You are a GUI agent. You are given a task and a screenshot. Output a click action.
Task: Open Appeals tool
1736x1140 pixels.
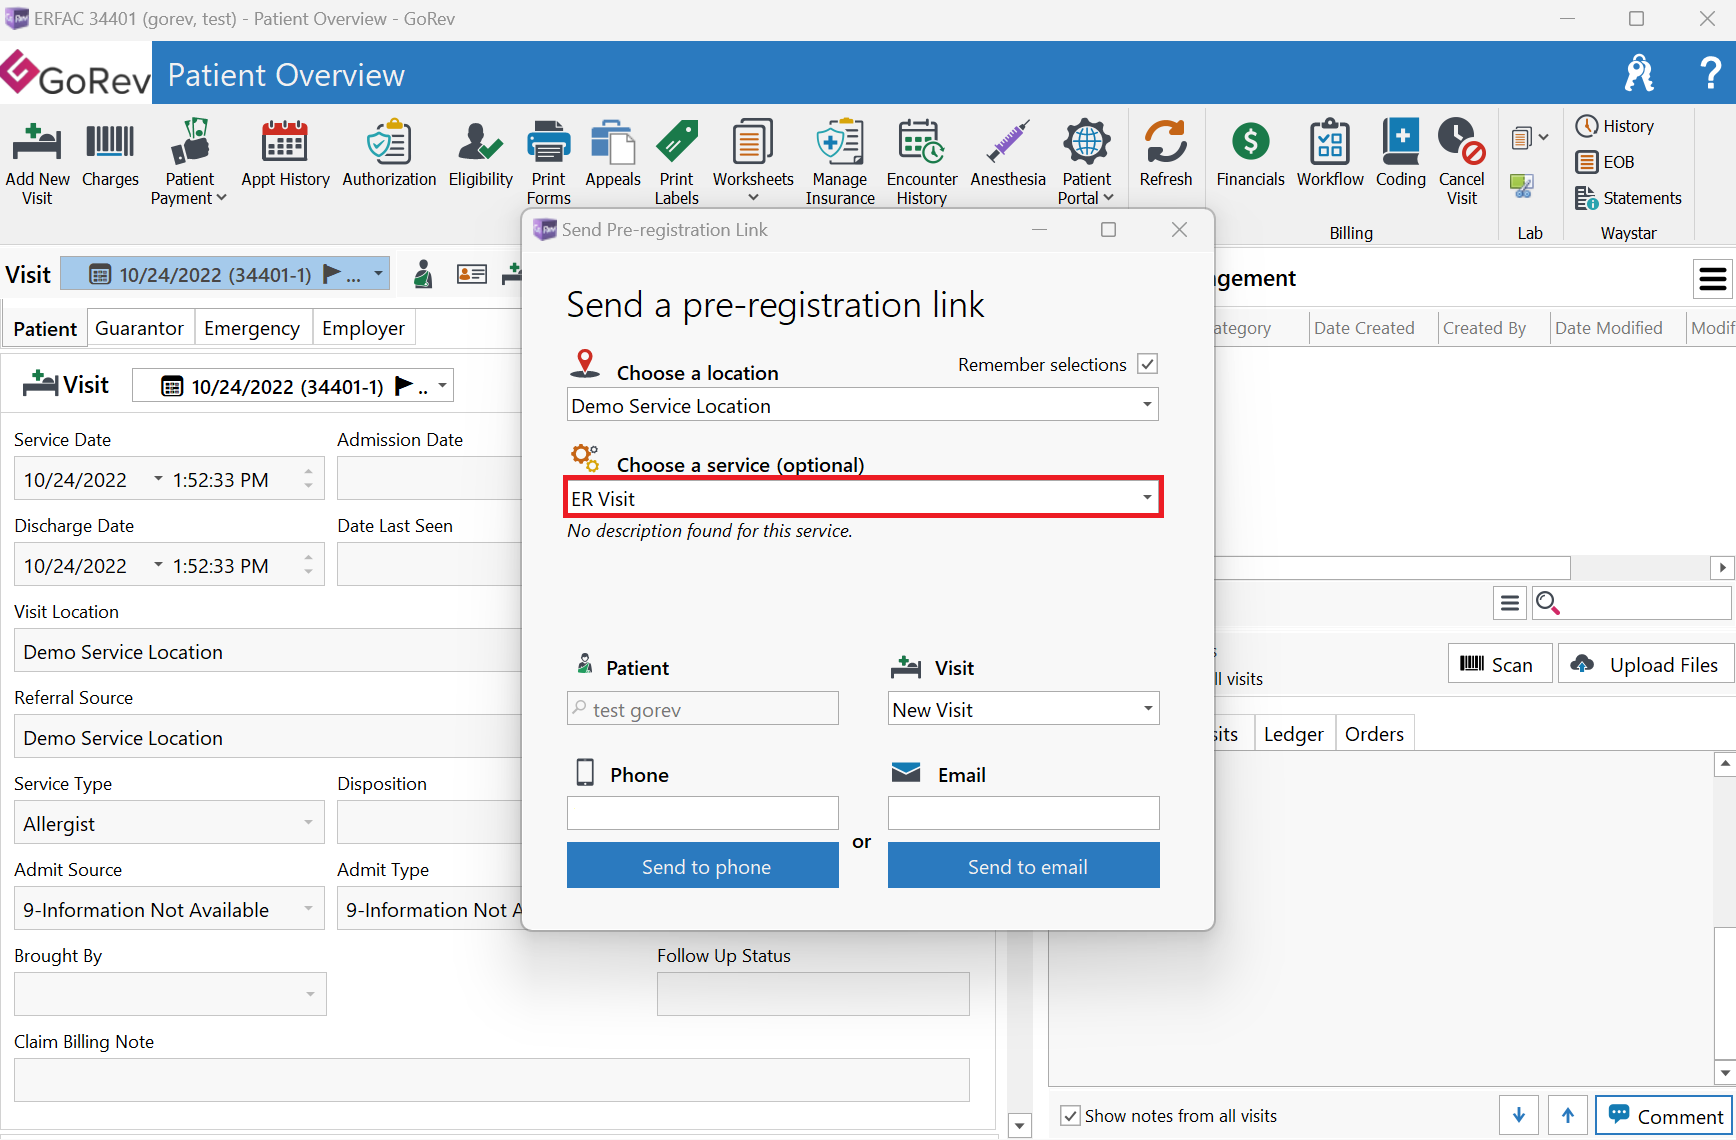[x=613, y=154]
